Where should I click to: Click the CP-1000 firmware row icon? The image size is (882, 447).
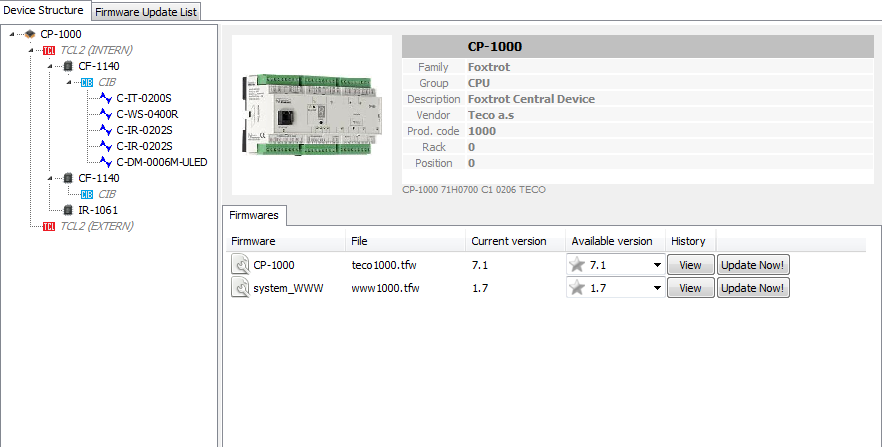[x=240, y=265]
